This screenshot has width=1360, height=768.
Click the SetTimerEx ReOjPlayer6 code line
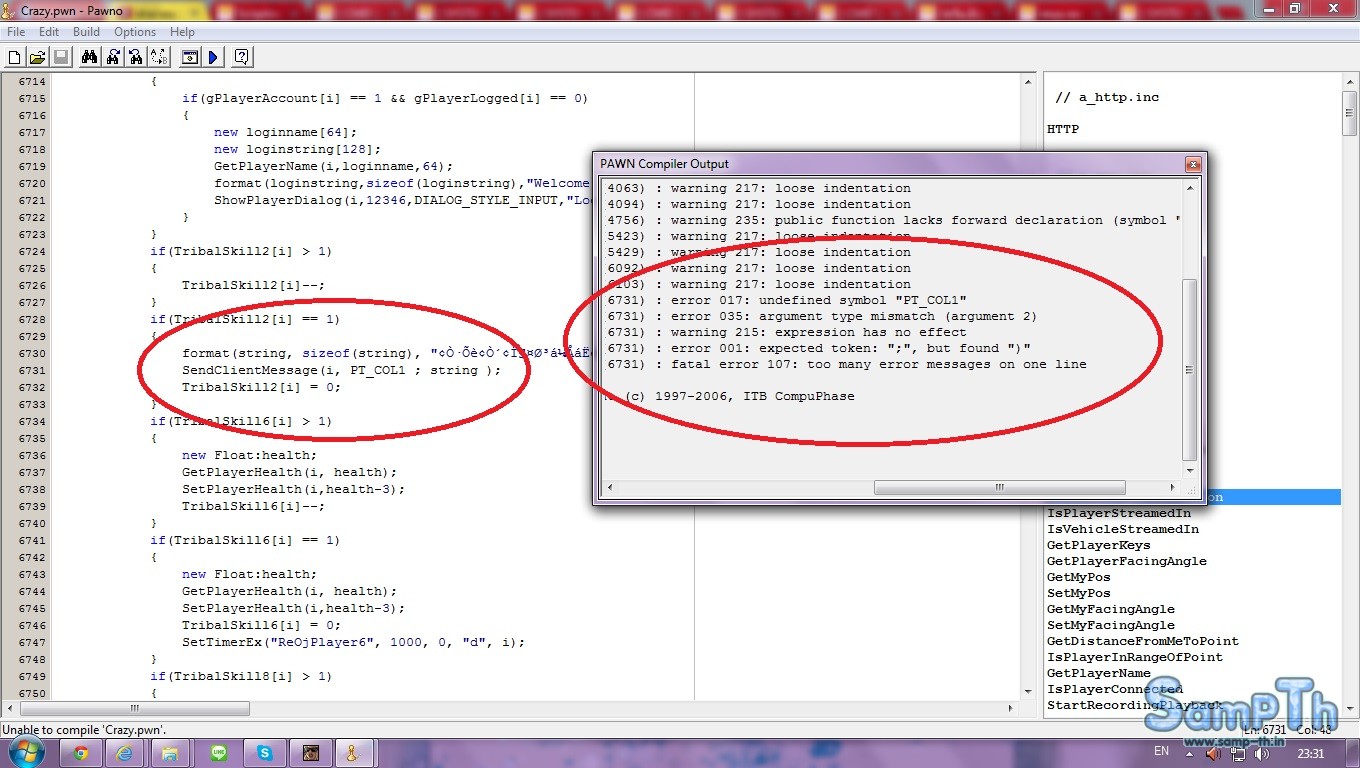[x=353, y=642]
